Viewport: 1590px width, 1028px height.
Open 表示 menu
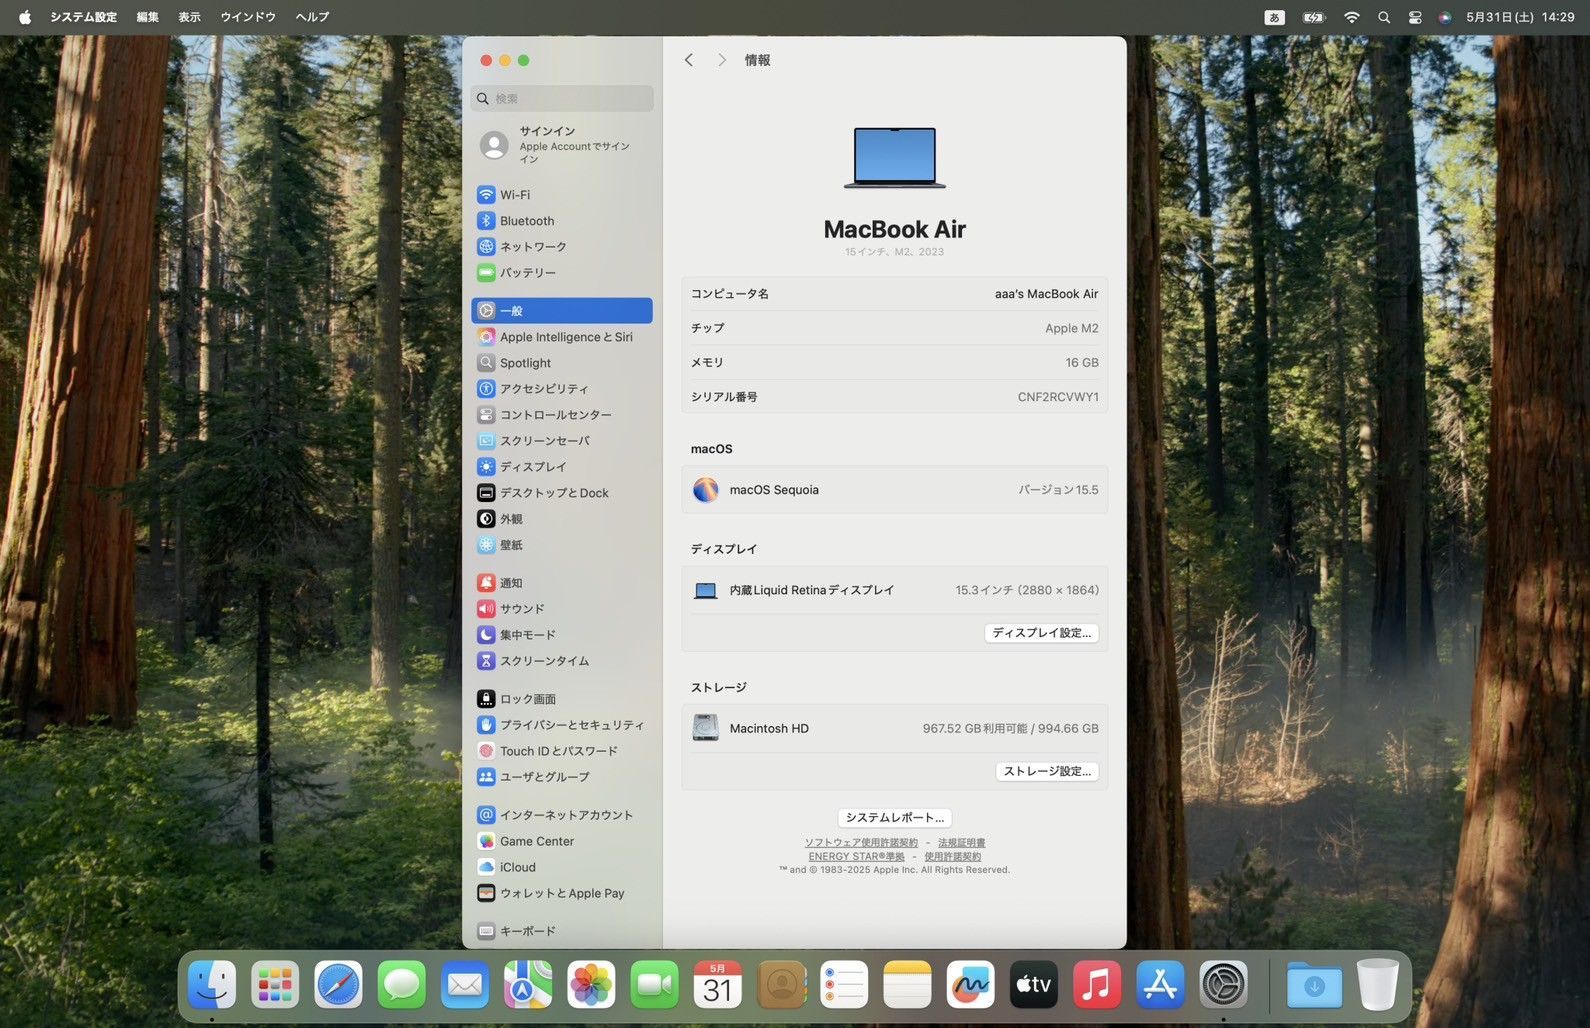coord(190,17)
